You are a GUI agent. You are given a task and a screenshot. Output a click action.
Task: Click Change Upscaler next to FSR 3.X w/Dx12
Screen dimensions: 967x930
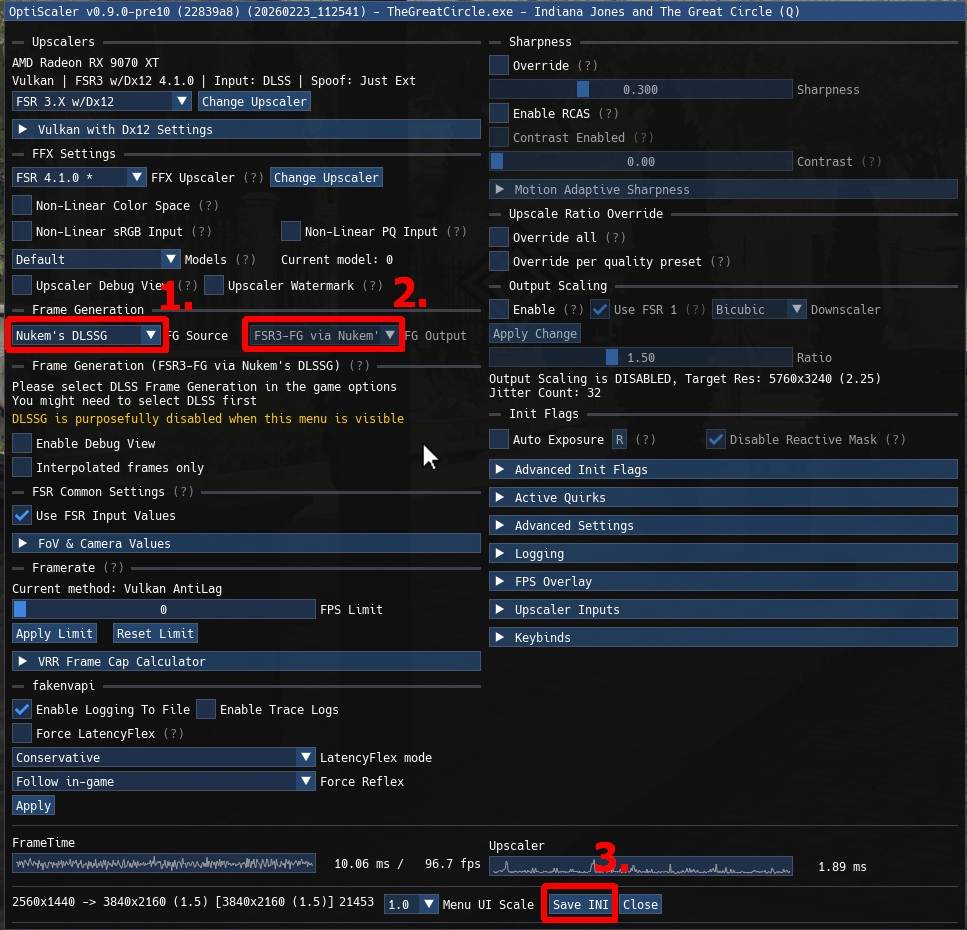point(254,101)
